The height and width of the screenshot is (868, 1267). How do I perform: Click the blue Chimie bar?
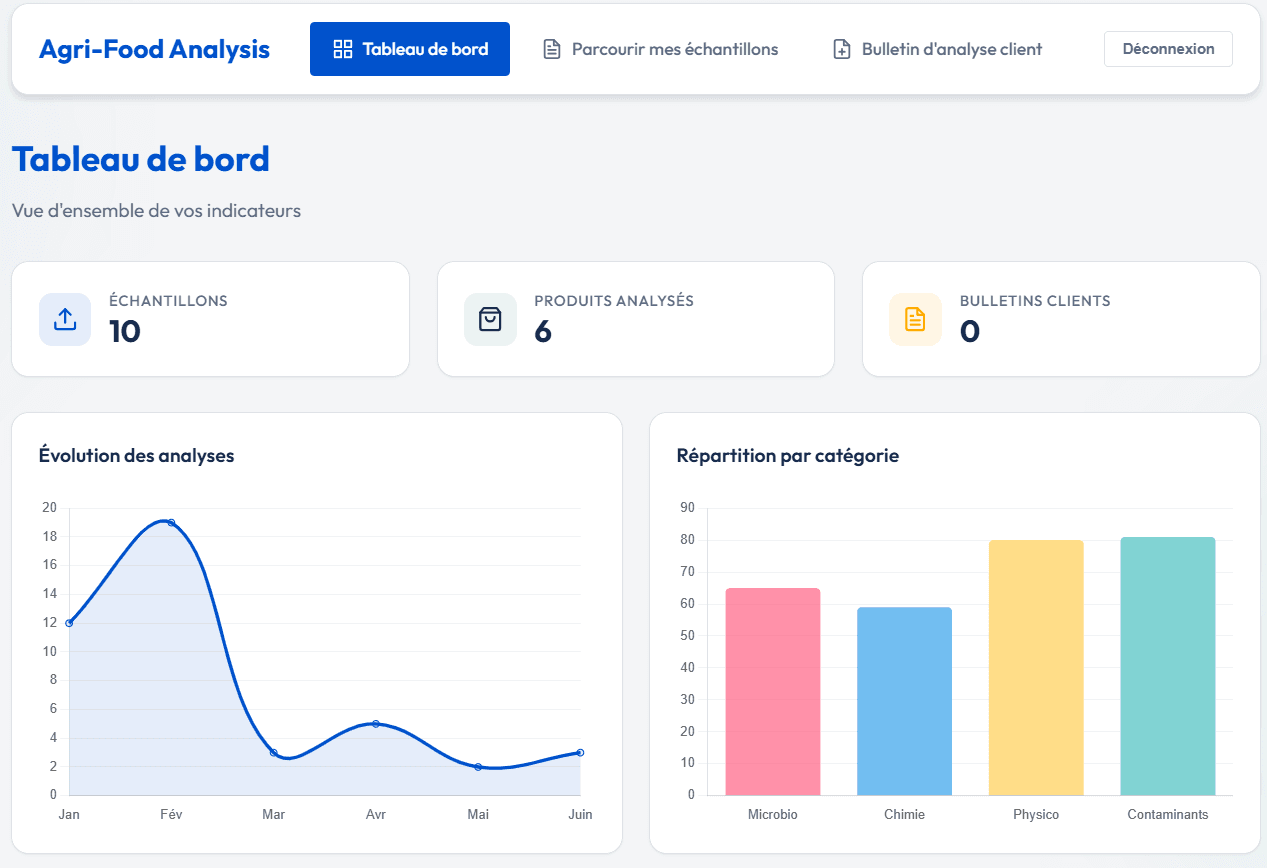(904, 700)
